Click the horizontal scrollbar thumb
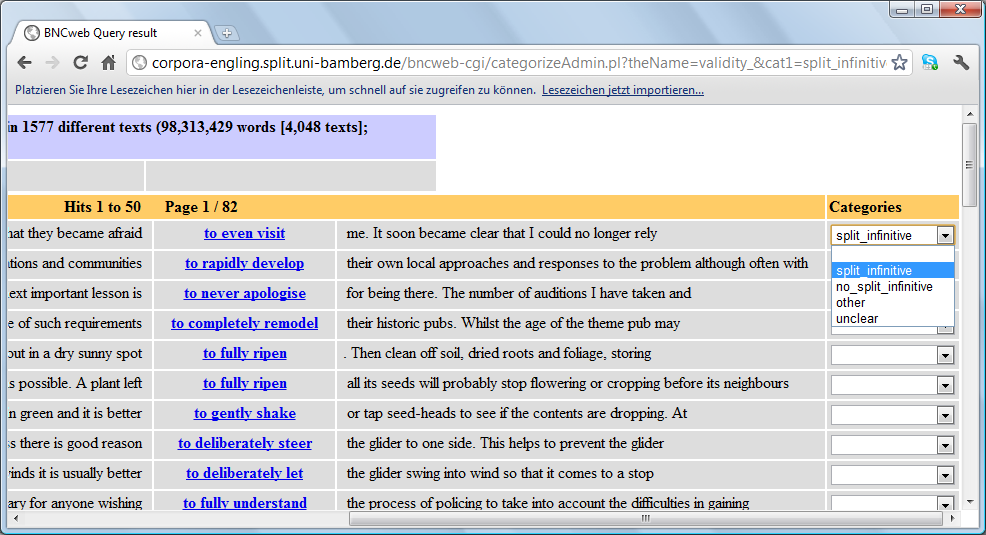The image size is (986, 535). point(645,518)
